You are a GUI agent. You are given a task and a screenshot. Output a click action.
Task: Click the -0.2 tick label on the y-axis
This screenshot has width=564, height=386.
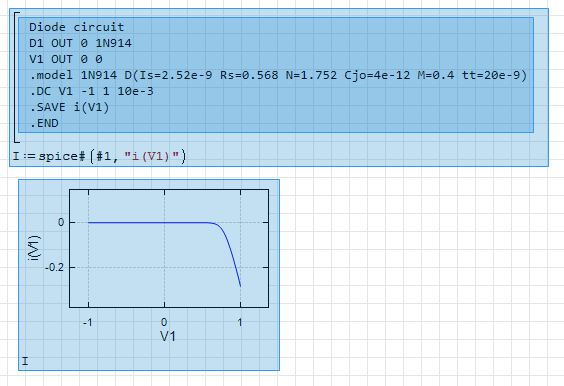(x=54, y=268)
